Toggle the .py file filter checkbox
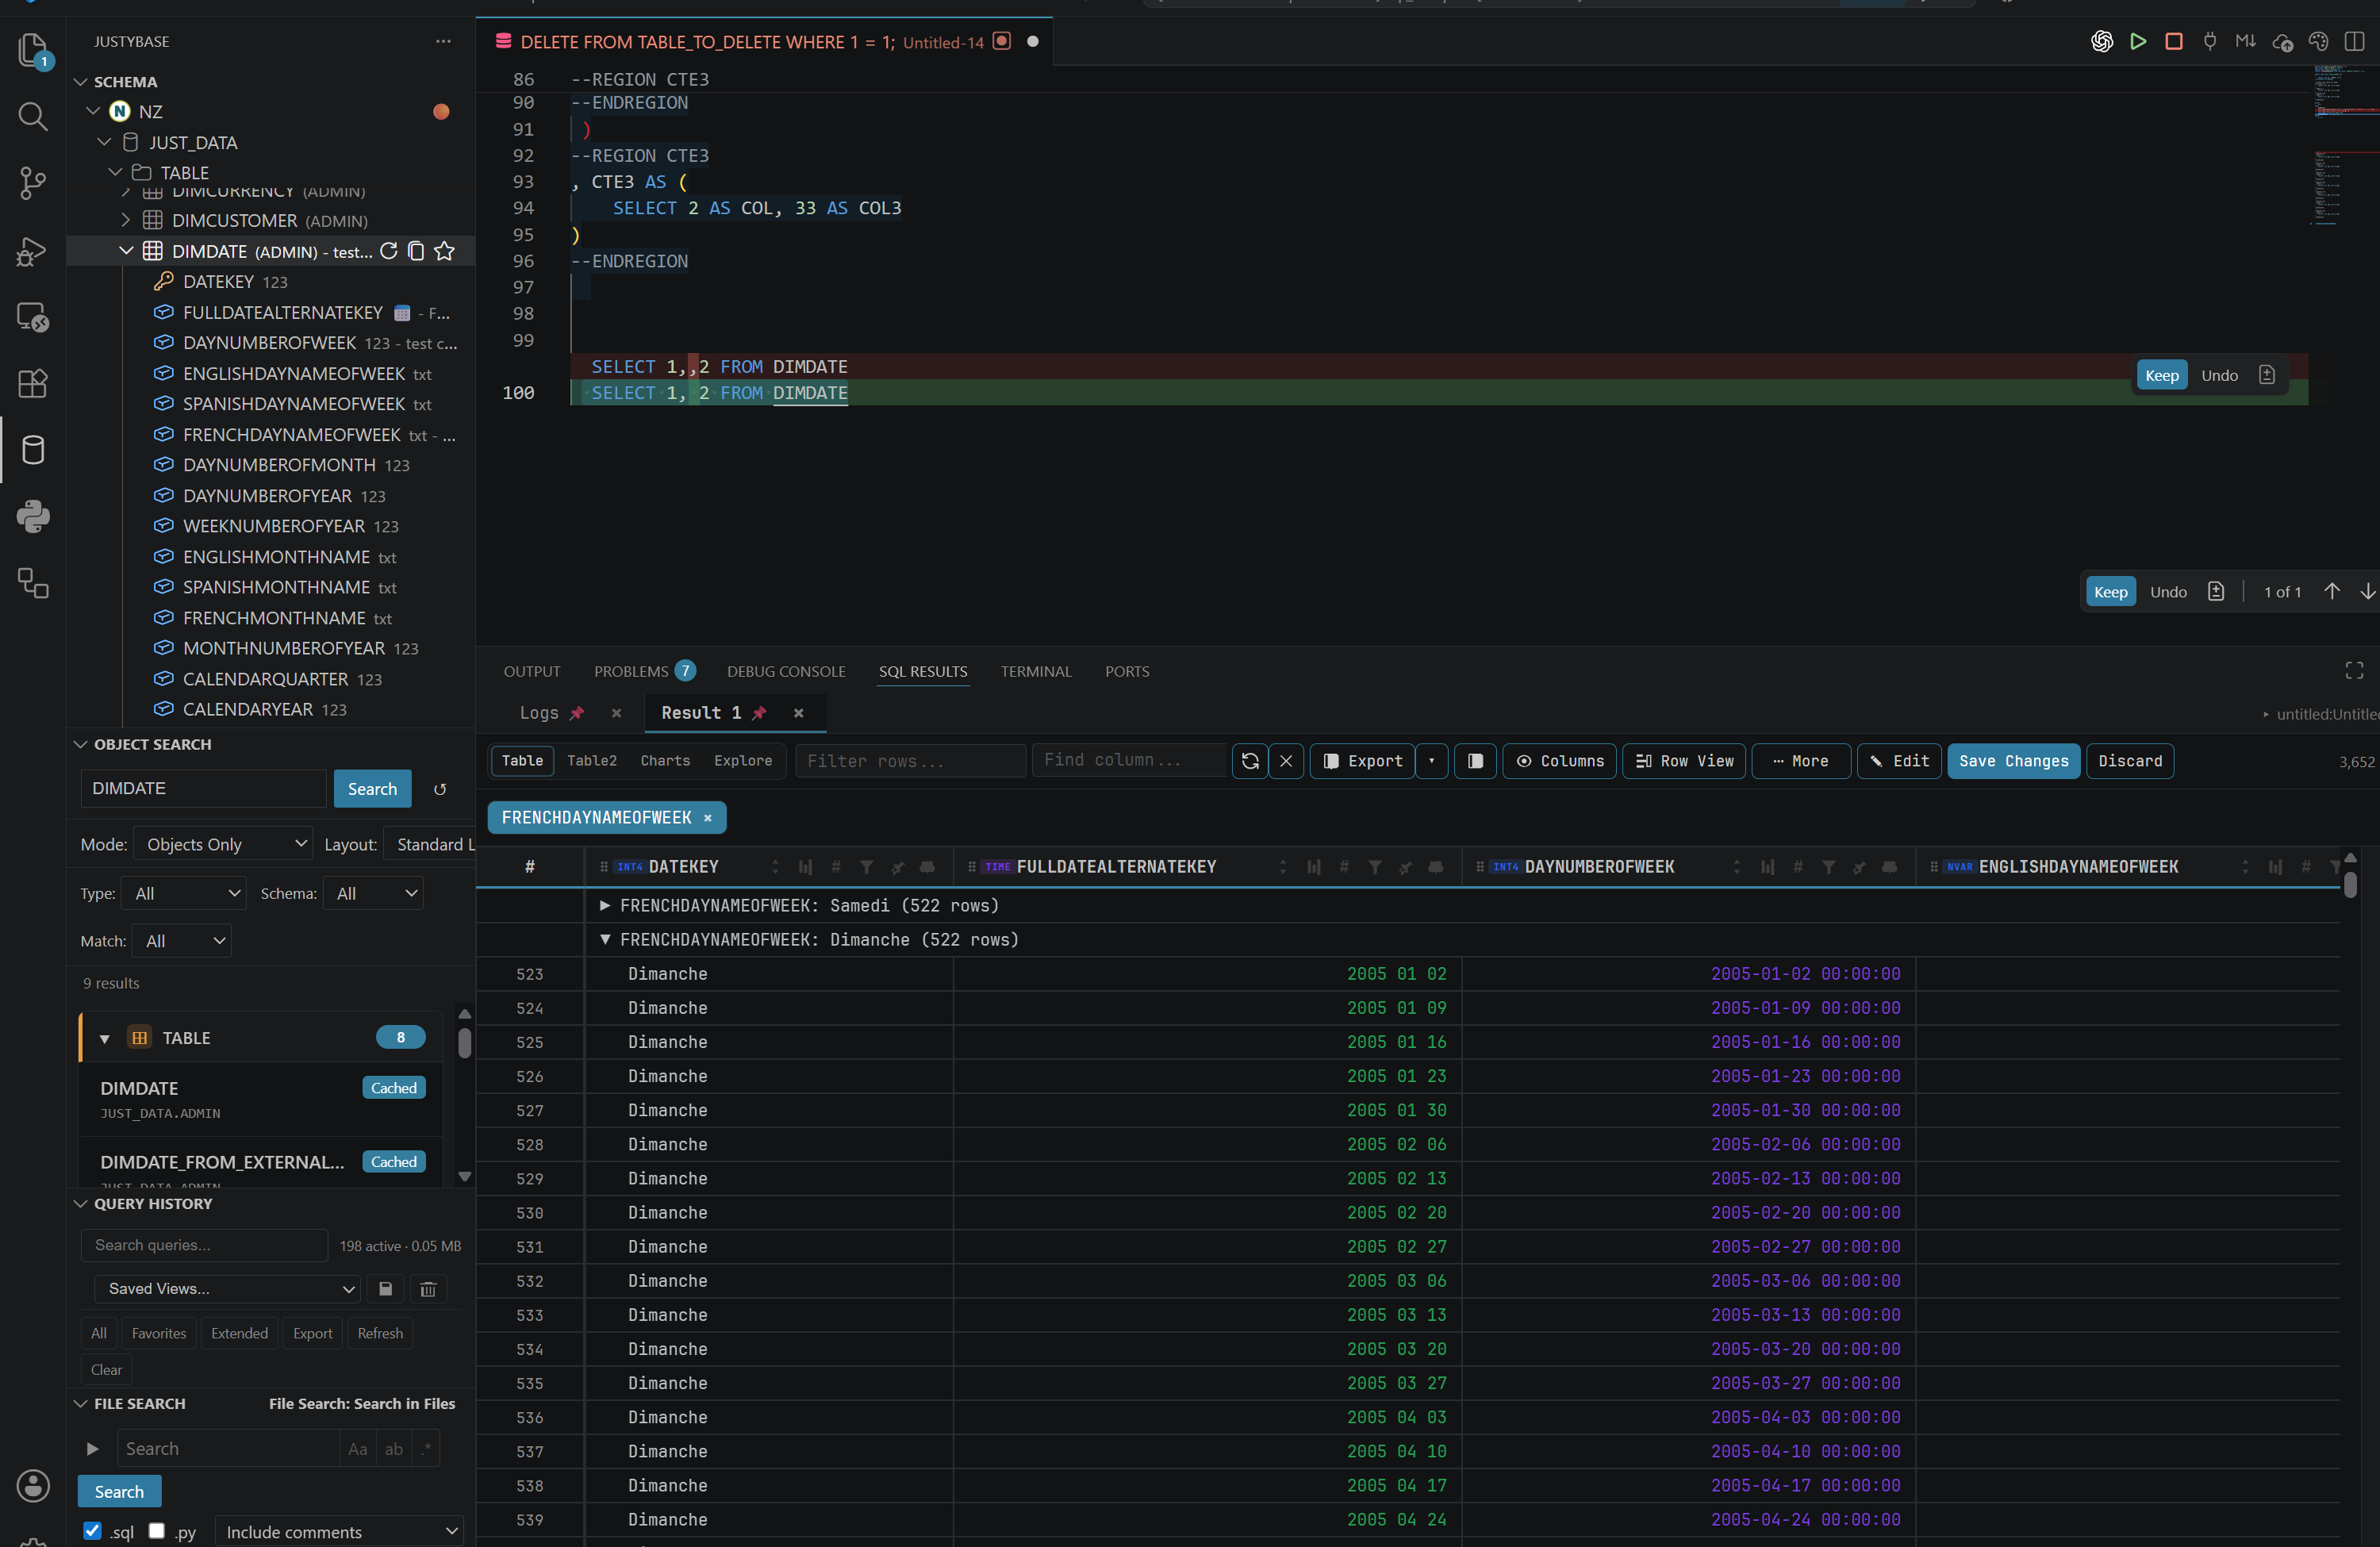The height and width of the screenshot is (1547, 2380). pyautogui.click(x=156, y=1531)
